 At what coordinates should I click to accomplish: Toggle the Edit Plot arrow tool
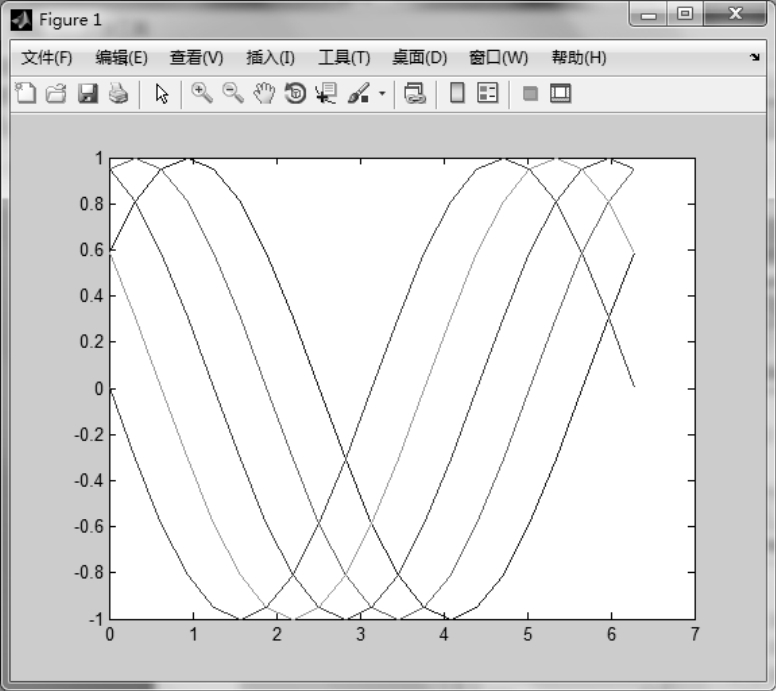(162, 94)
